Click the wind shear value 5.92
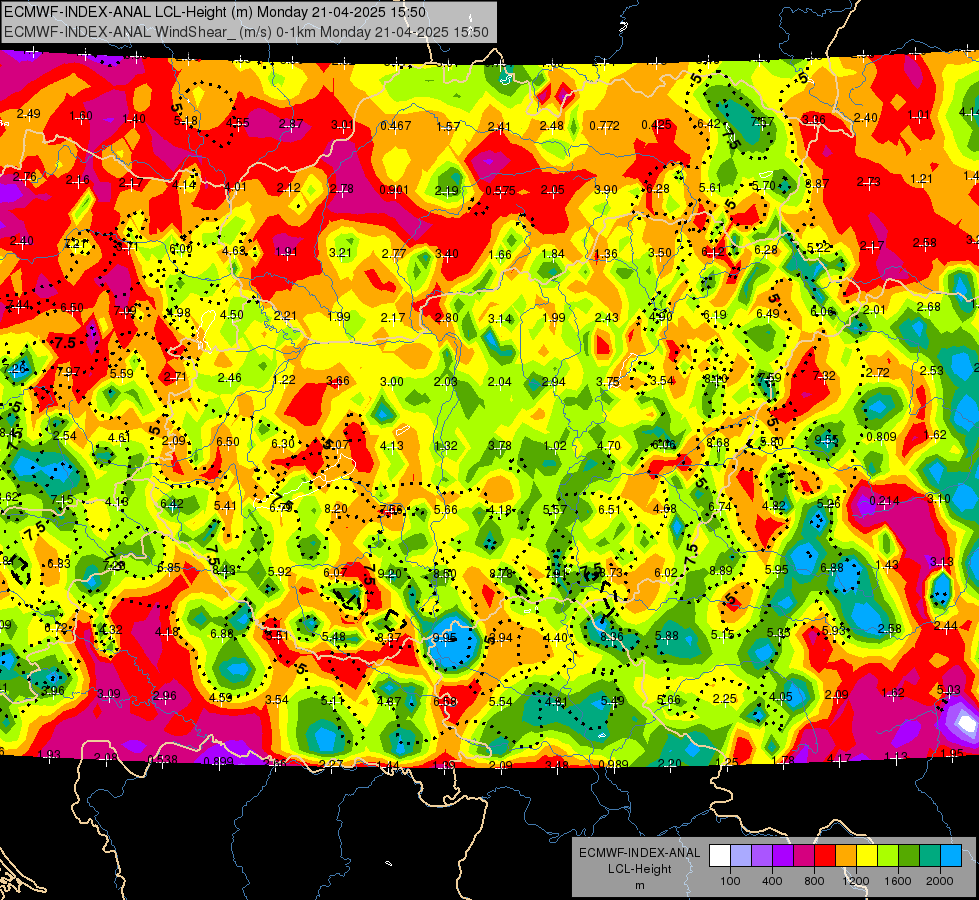The width and height of the screenshot is (979, 900). pos(280,571)
